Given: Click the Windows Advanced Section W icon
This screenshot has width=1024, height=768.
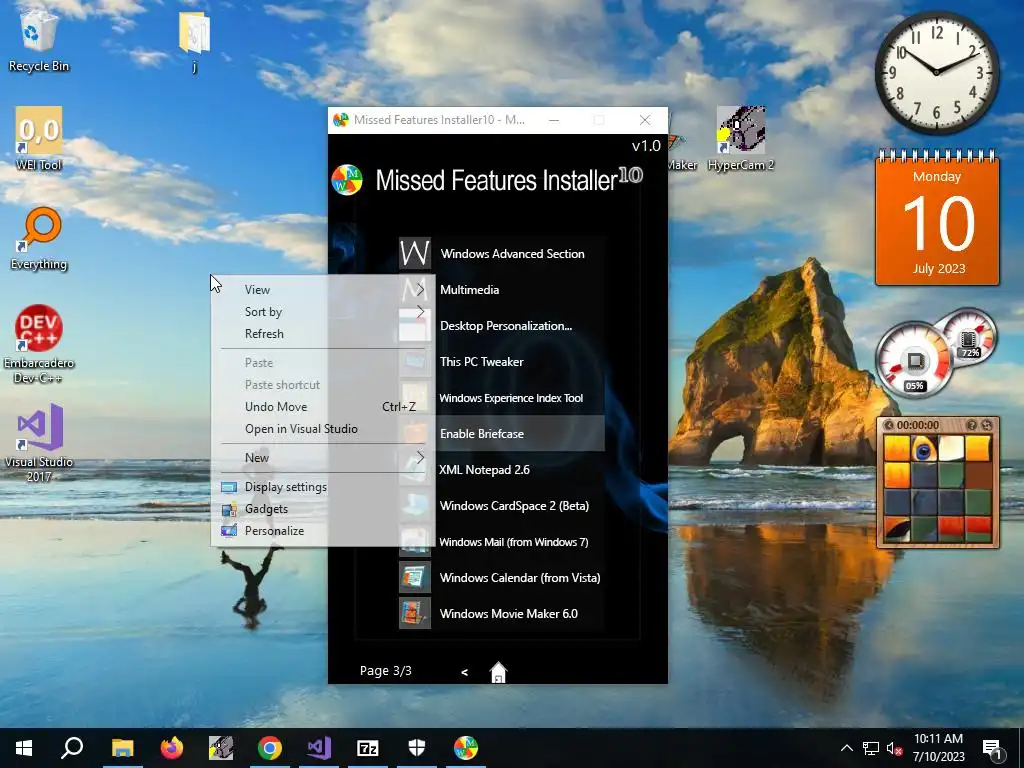Looking at the screenshot, I should (x=415, y=253).
